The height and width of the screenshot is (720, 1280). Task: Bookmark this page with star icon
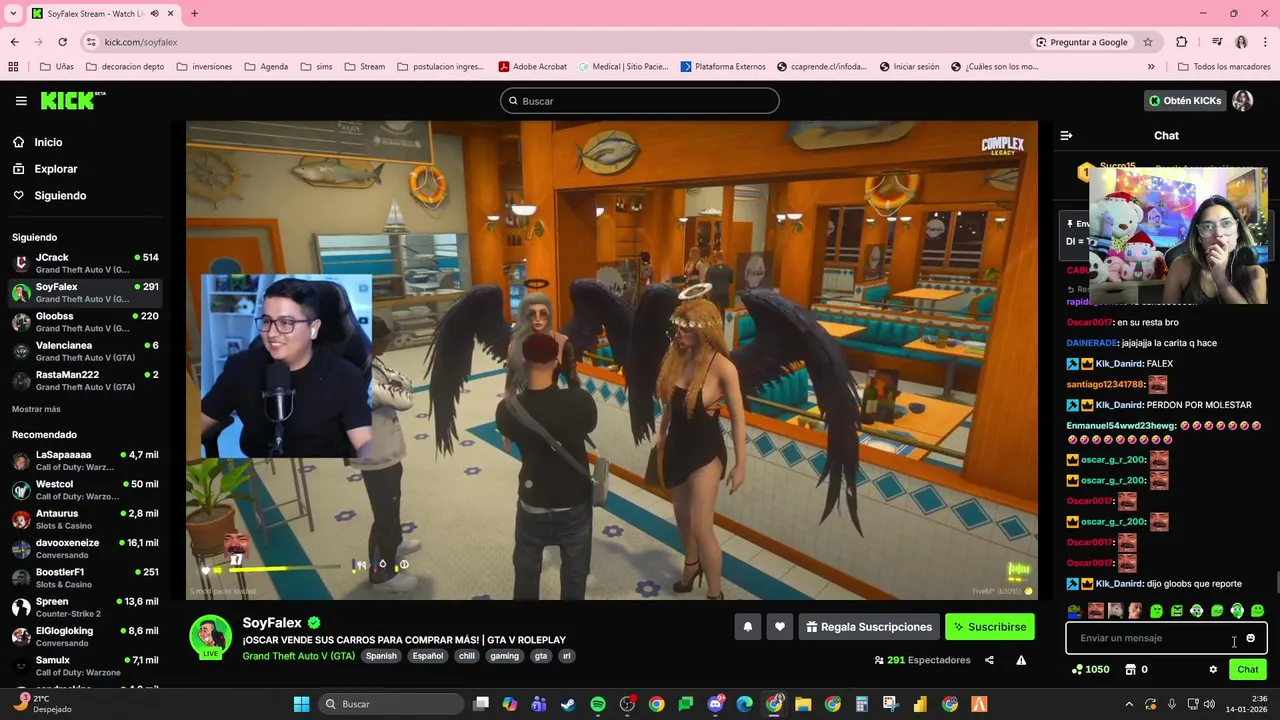1148,42
